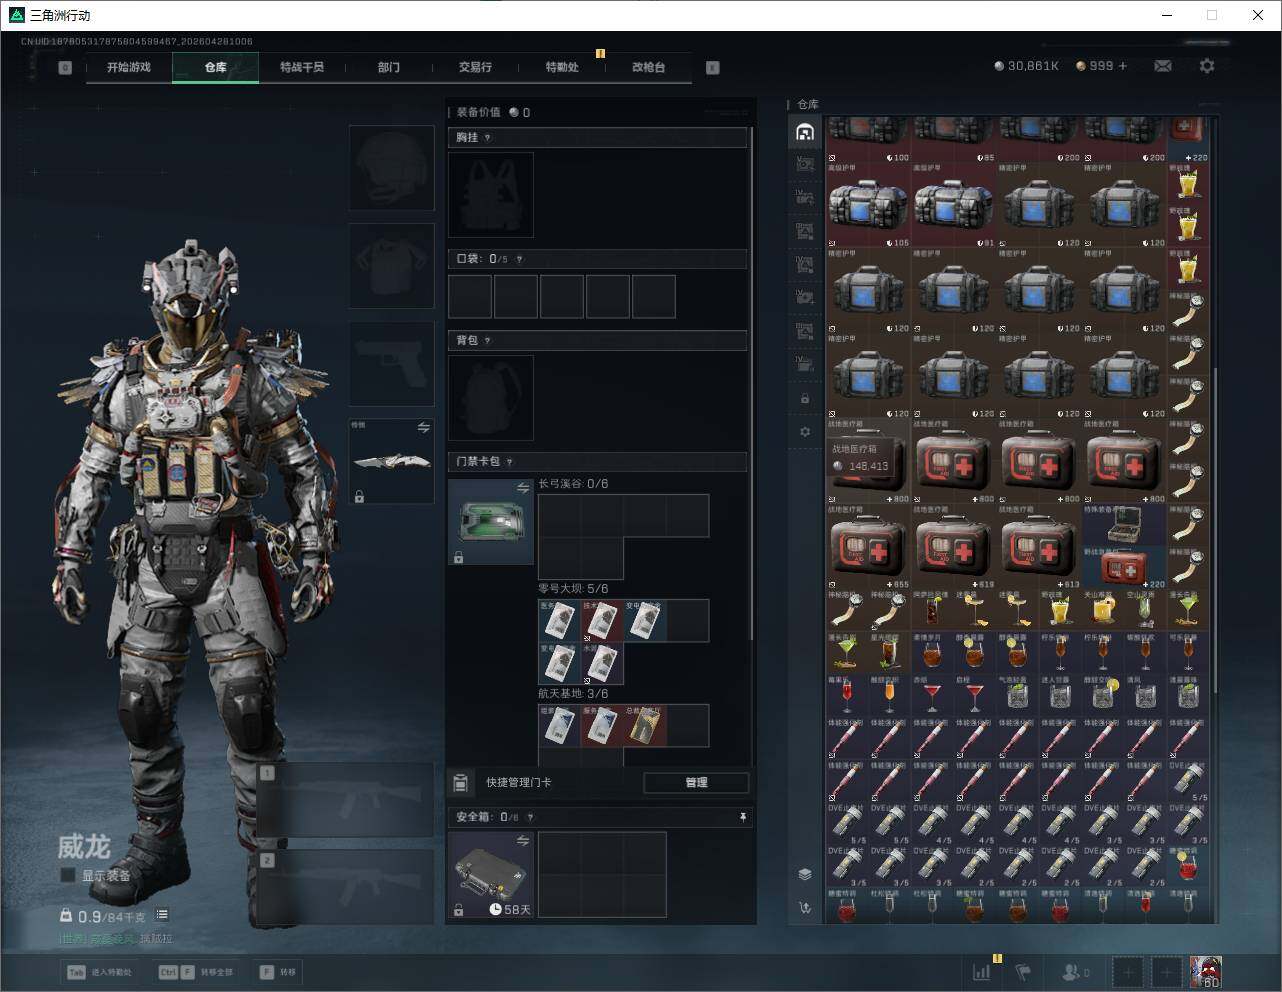Click the plus button next to 999

click(1123, 66)
